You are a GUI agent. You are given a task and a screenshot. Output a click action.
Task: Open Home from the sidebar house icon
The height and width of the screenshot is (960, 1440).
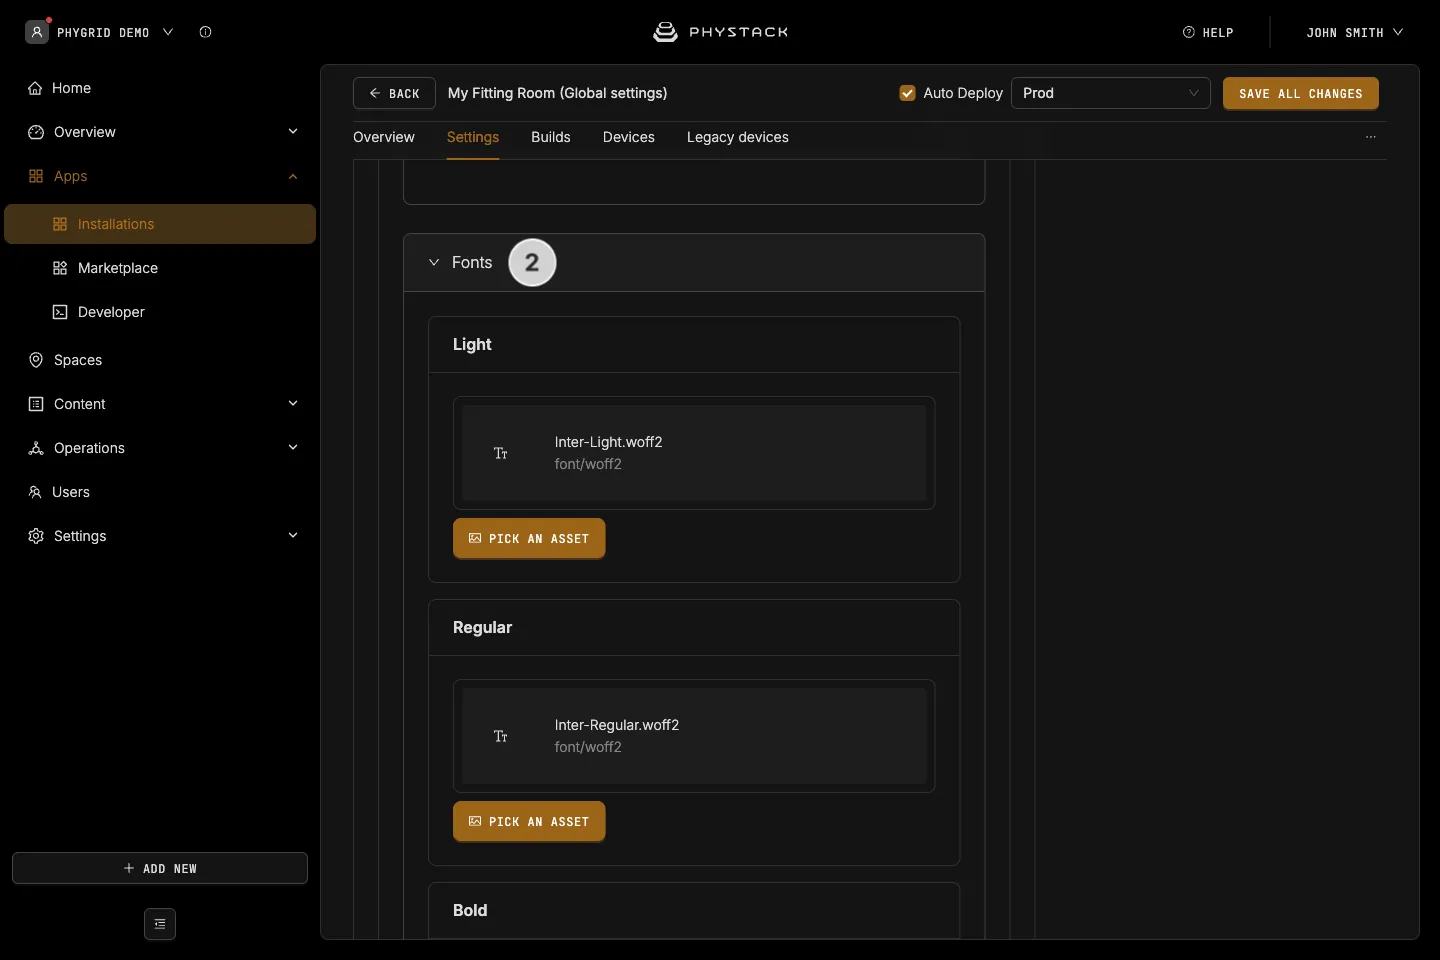click(x=35, y=88)
